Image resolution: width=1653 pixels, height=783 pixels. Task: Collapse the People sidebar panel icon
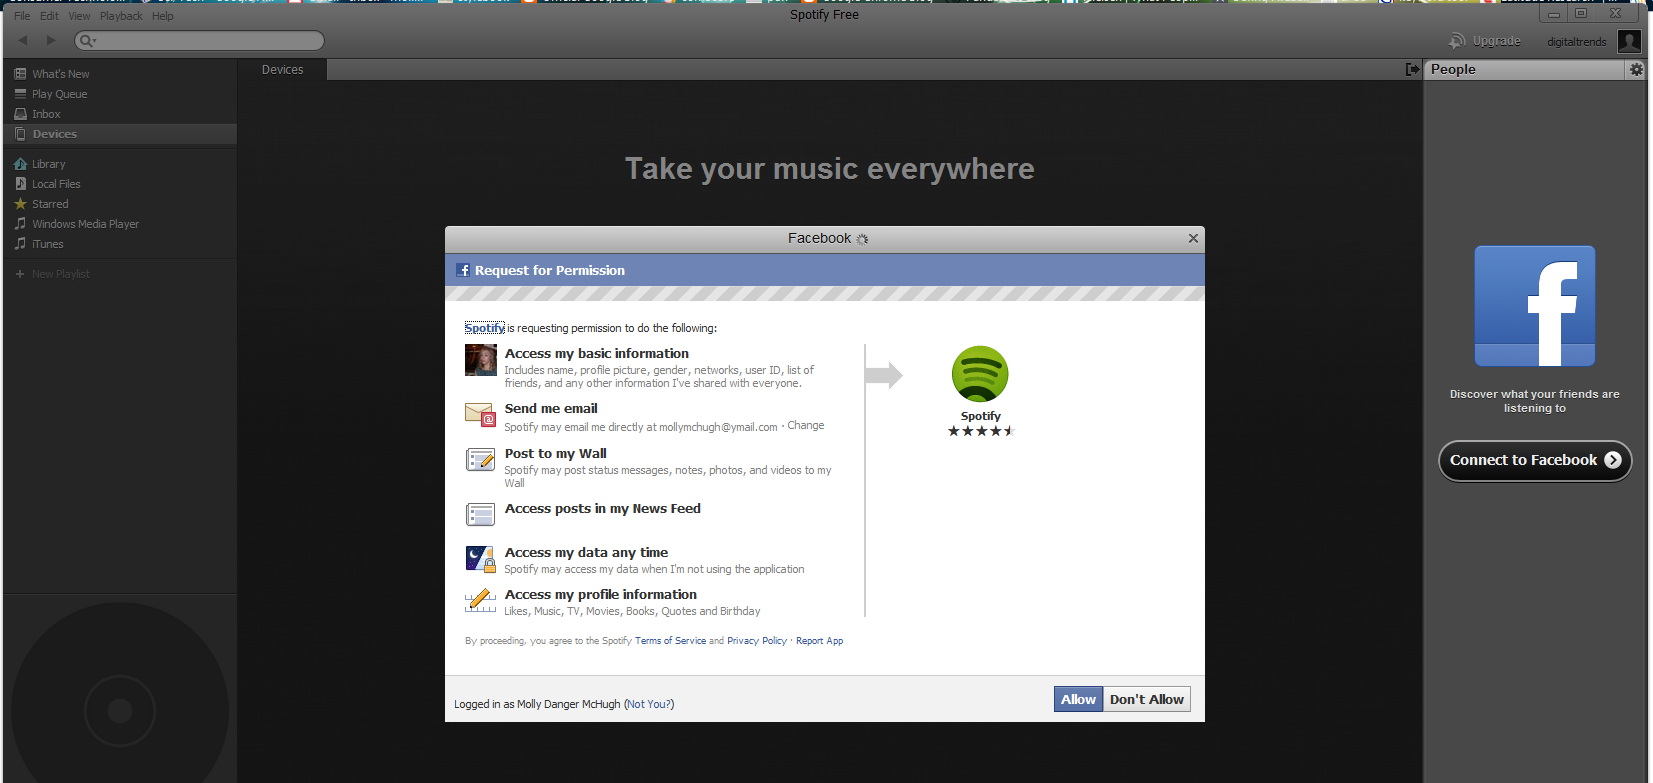click(1412, 70)
